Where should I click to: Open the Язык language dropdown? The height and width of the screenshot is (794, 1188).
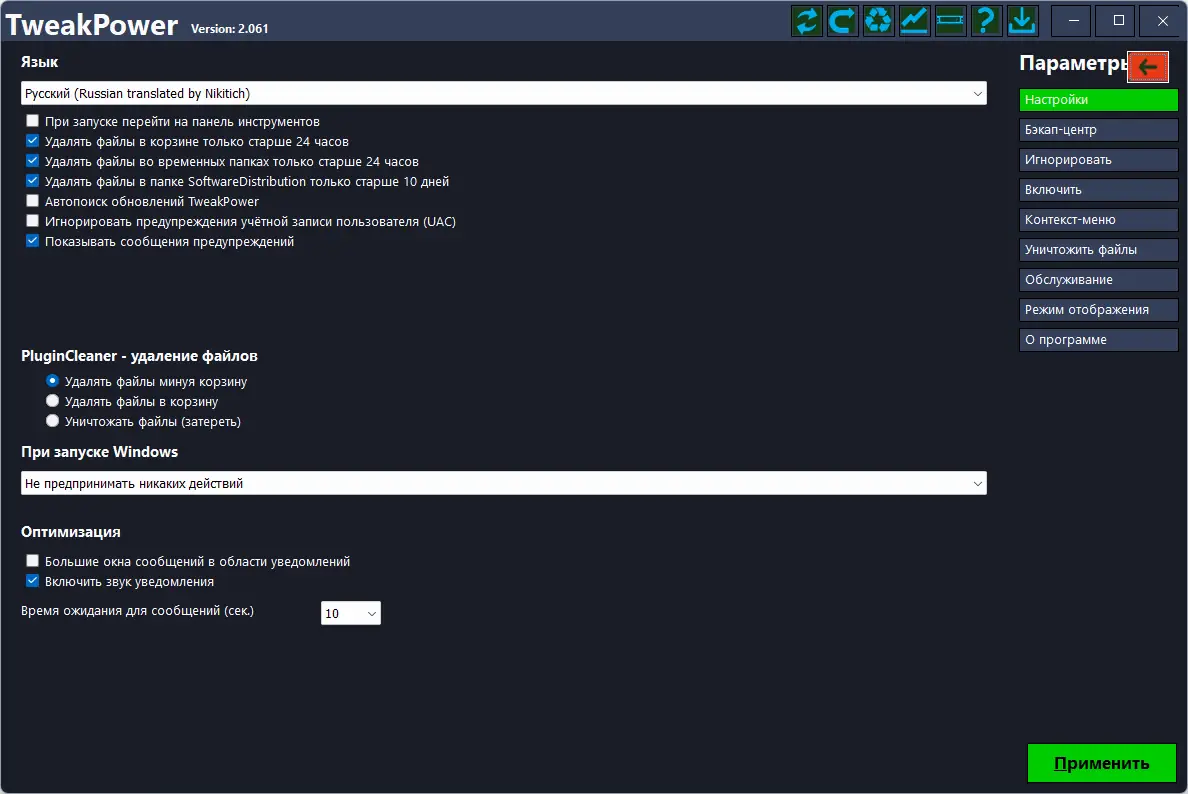click(x=504, y=93)
